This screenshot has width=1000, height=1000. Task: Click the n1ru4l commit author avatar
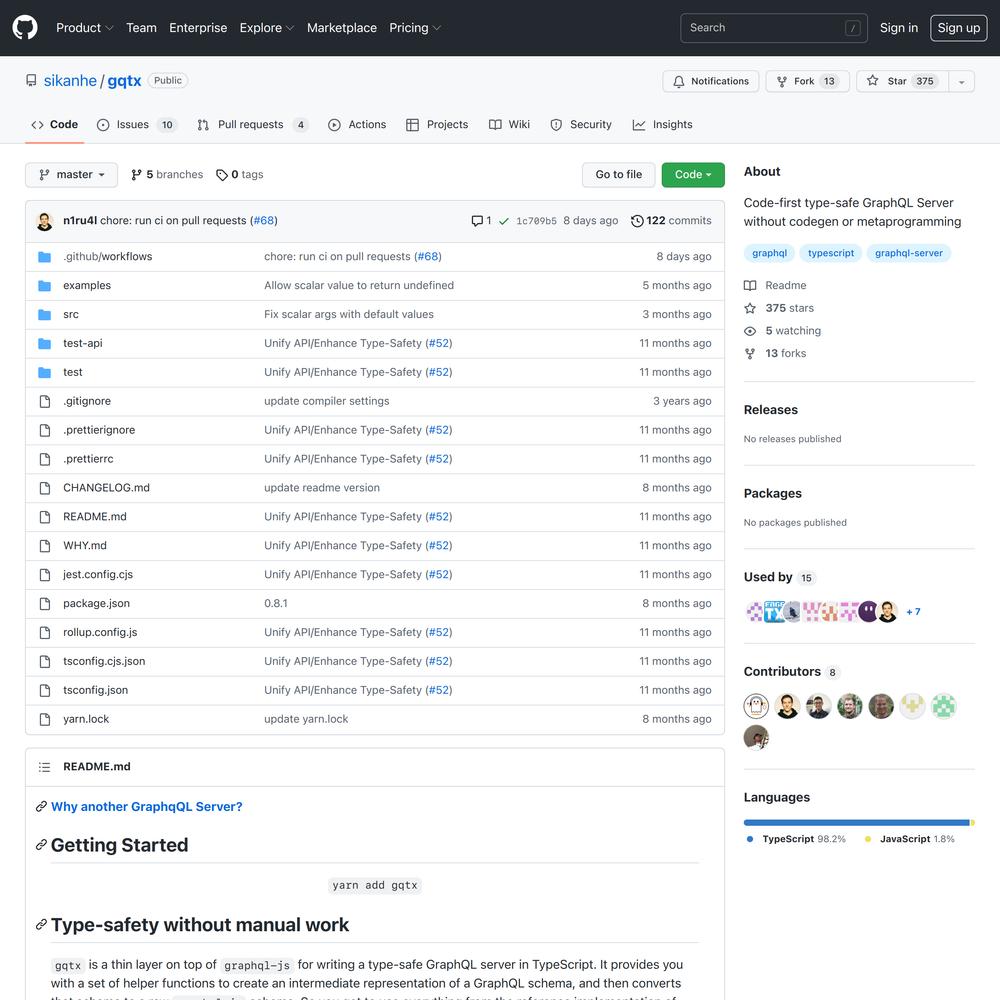(45, 221)
